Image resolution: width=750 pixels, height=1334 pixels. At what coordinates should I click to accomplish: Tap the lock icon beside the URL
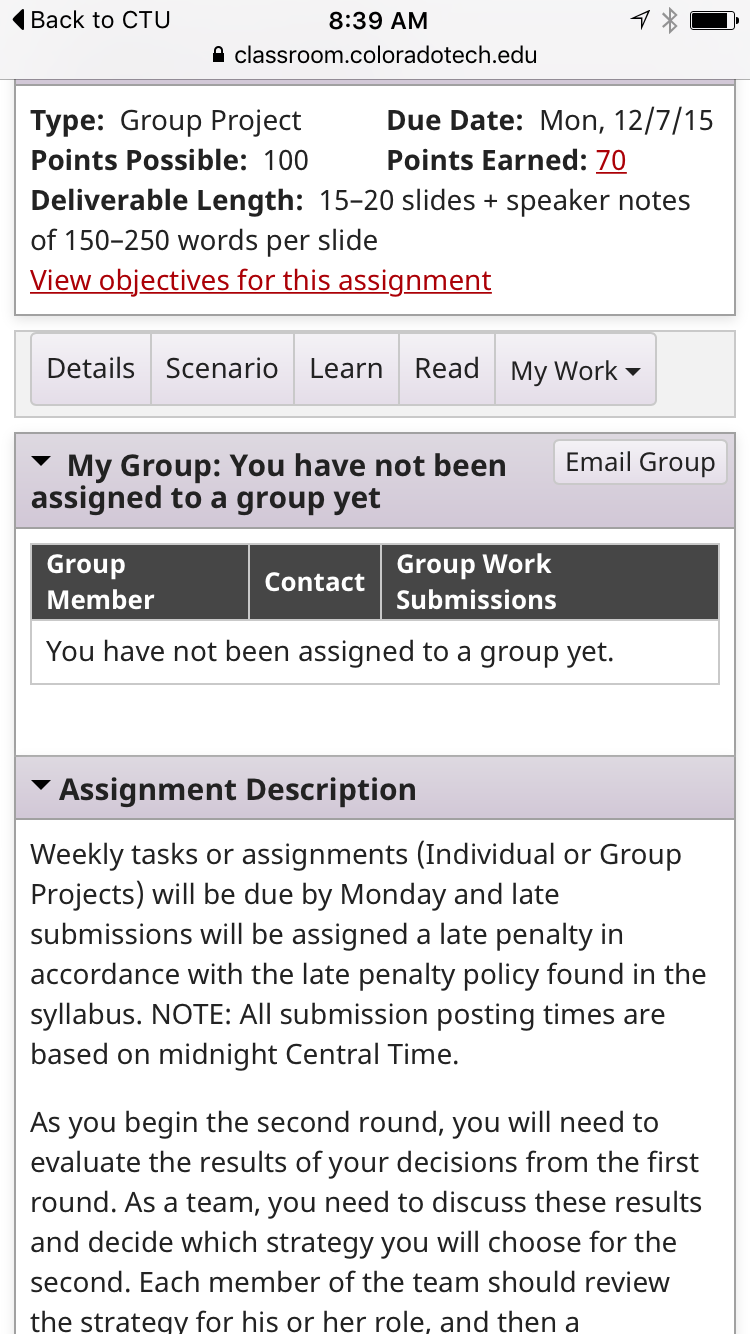pos(220,55)
